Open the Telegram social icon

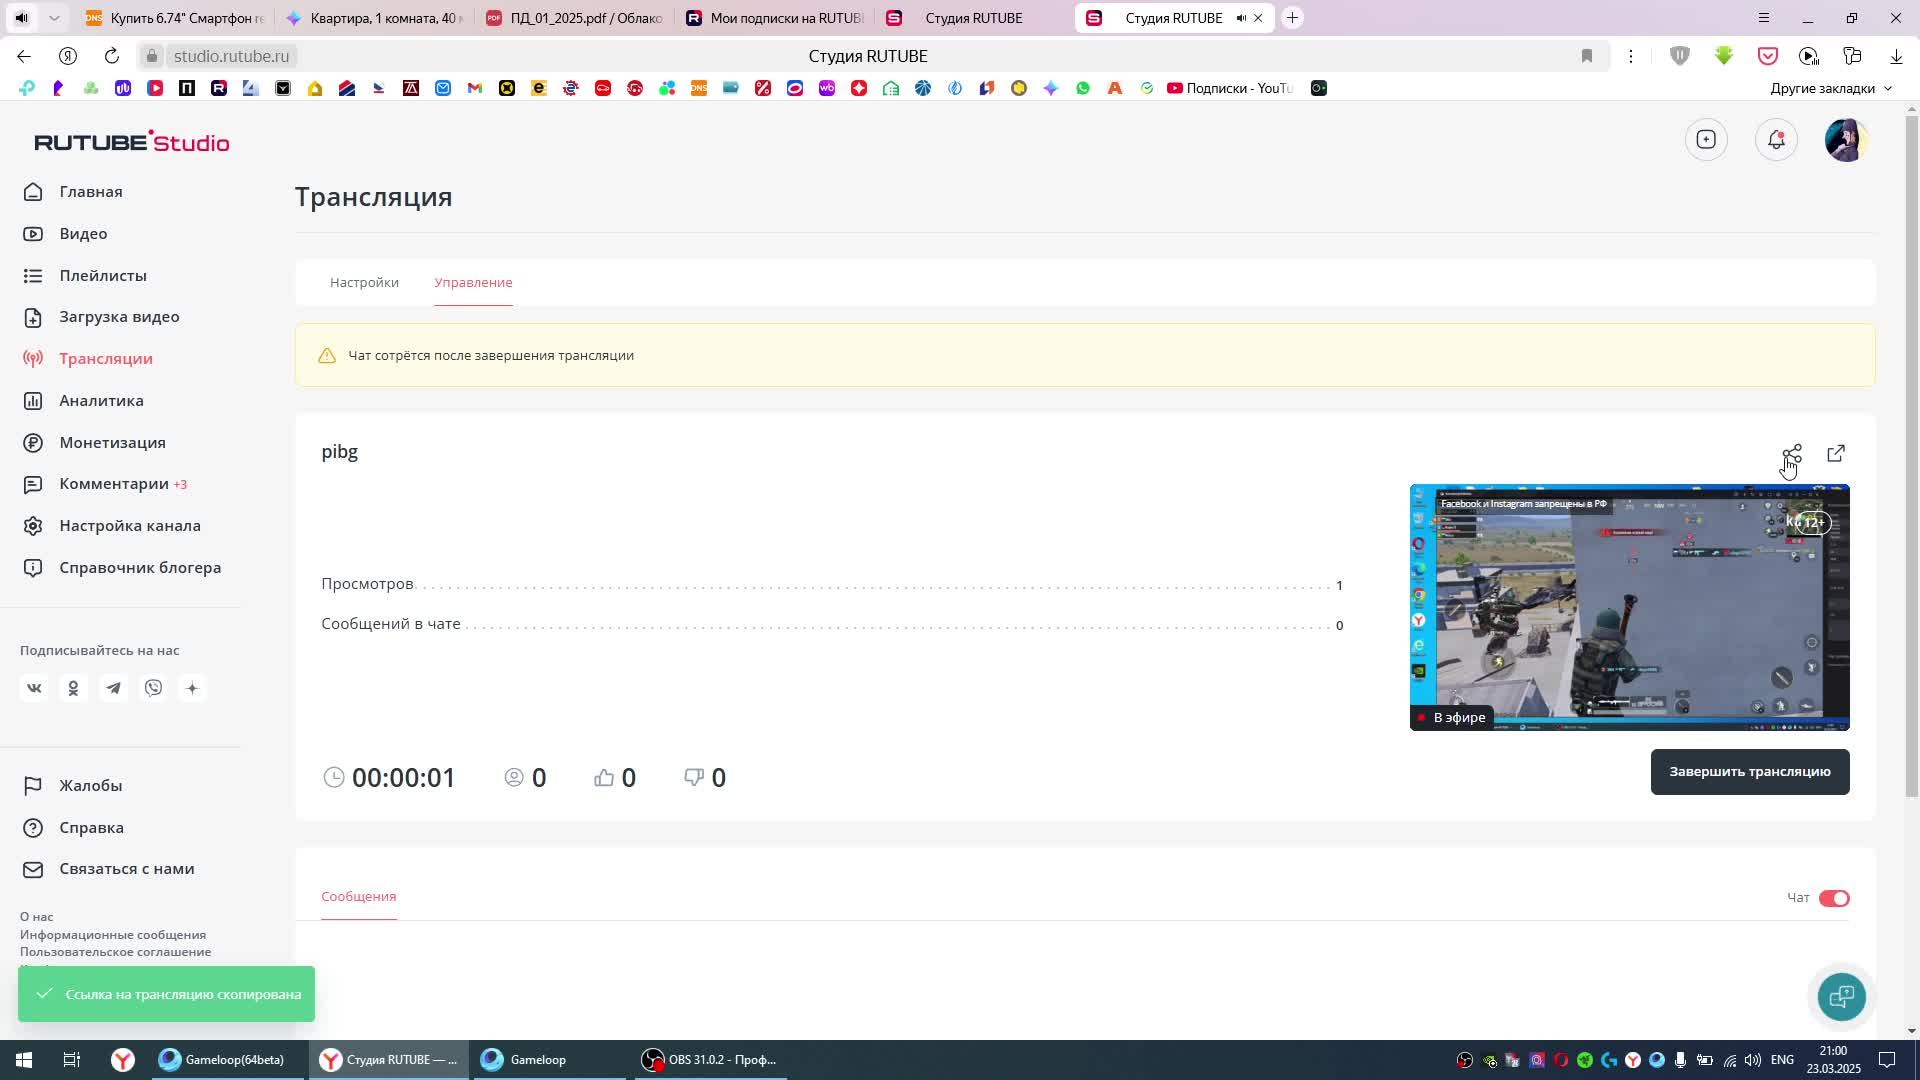pyautogui.click(x=113, y=688)
